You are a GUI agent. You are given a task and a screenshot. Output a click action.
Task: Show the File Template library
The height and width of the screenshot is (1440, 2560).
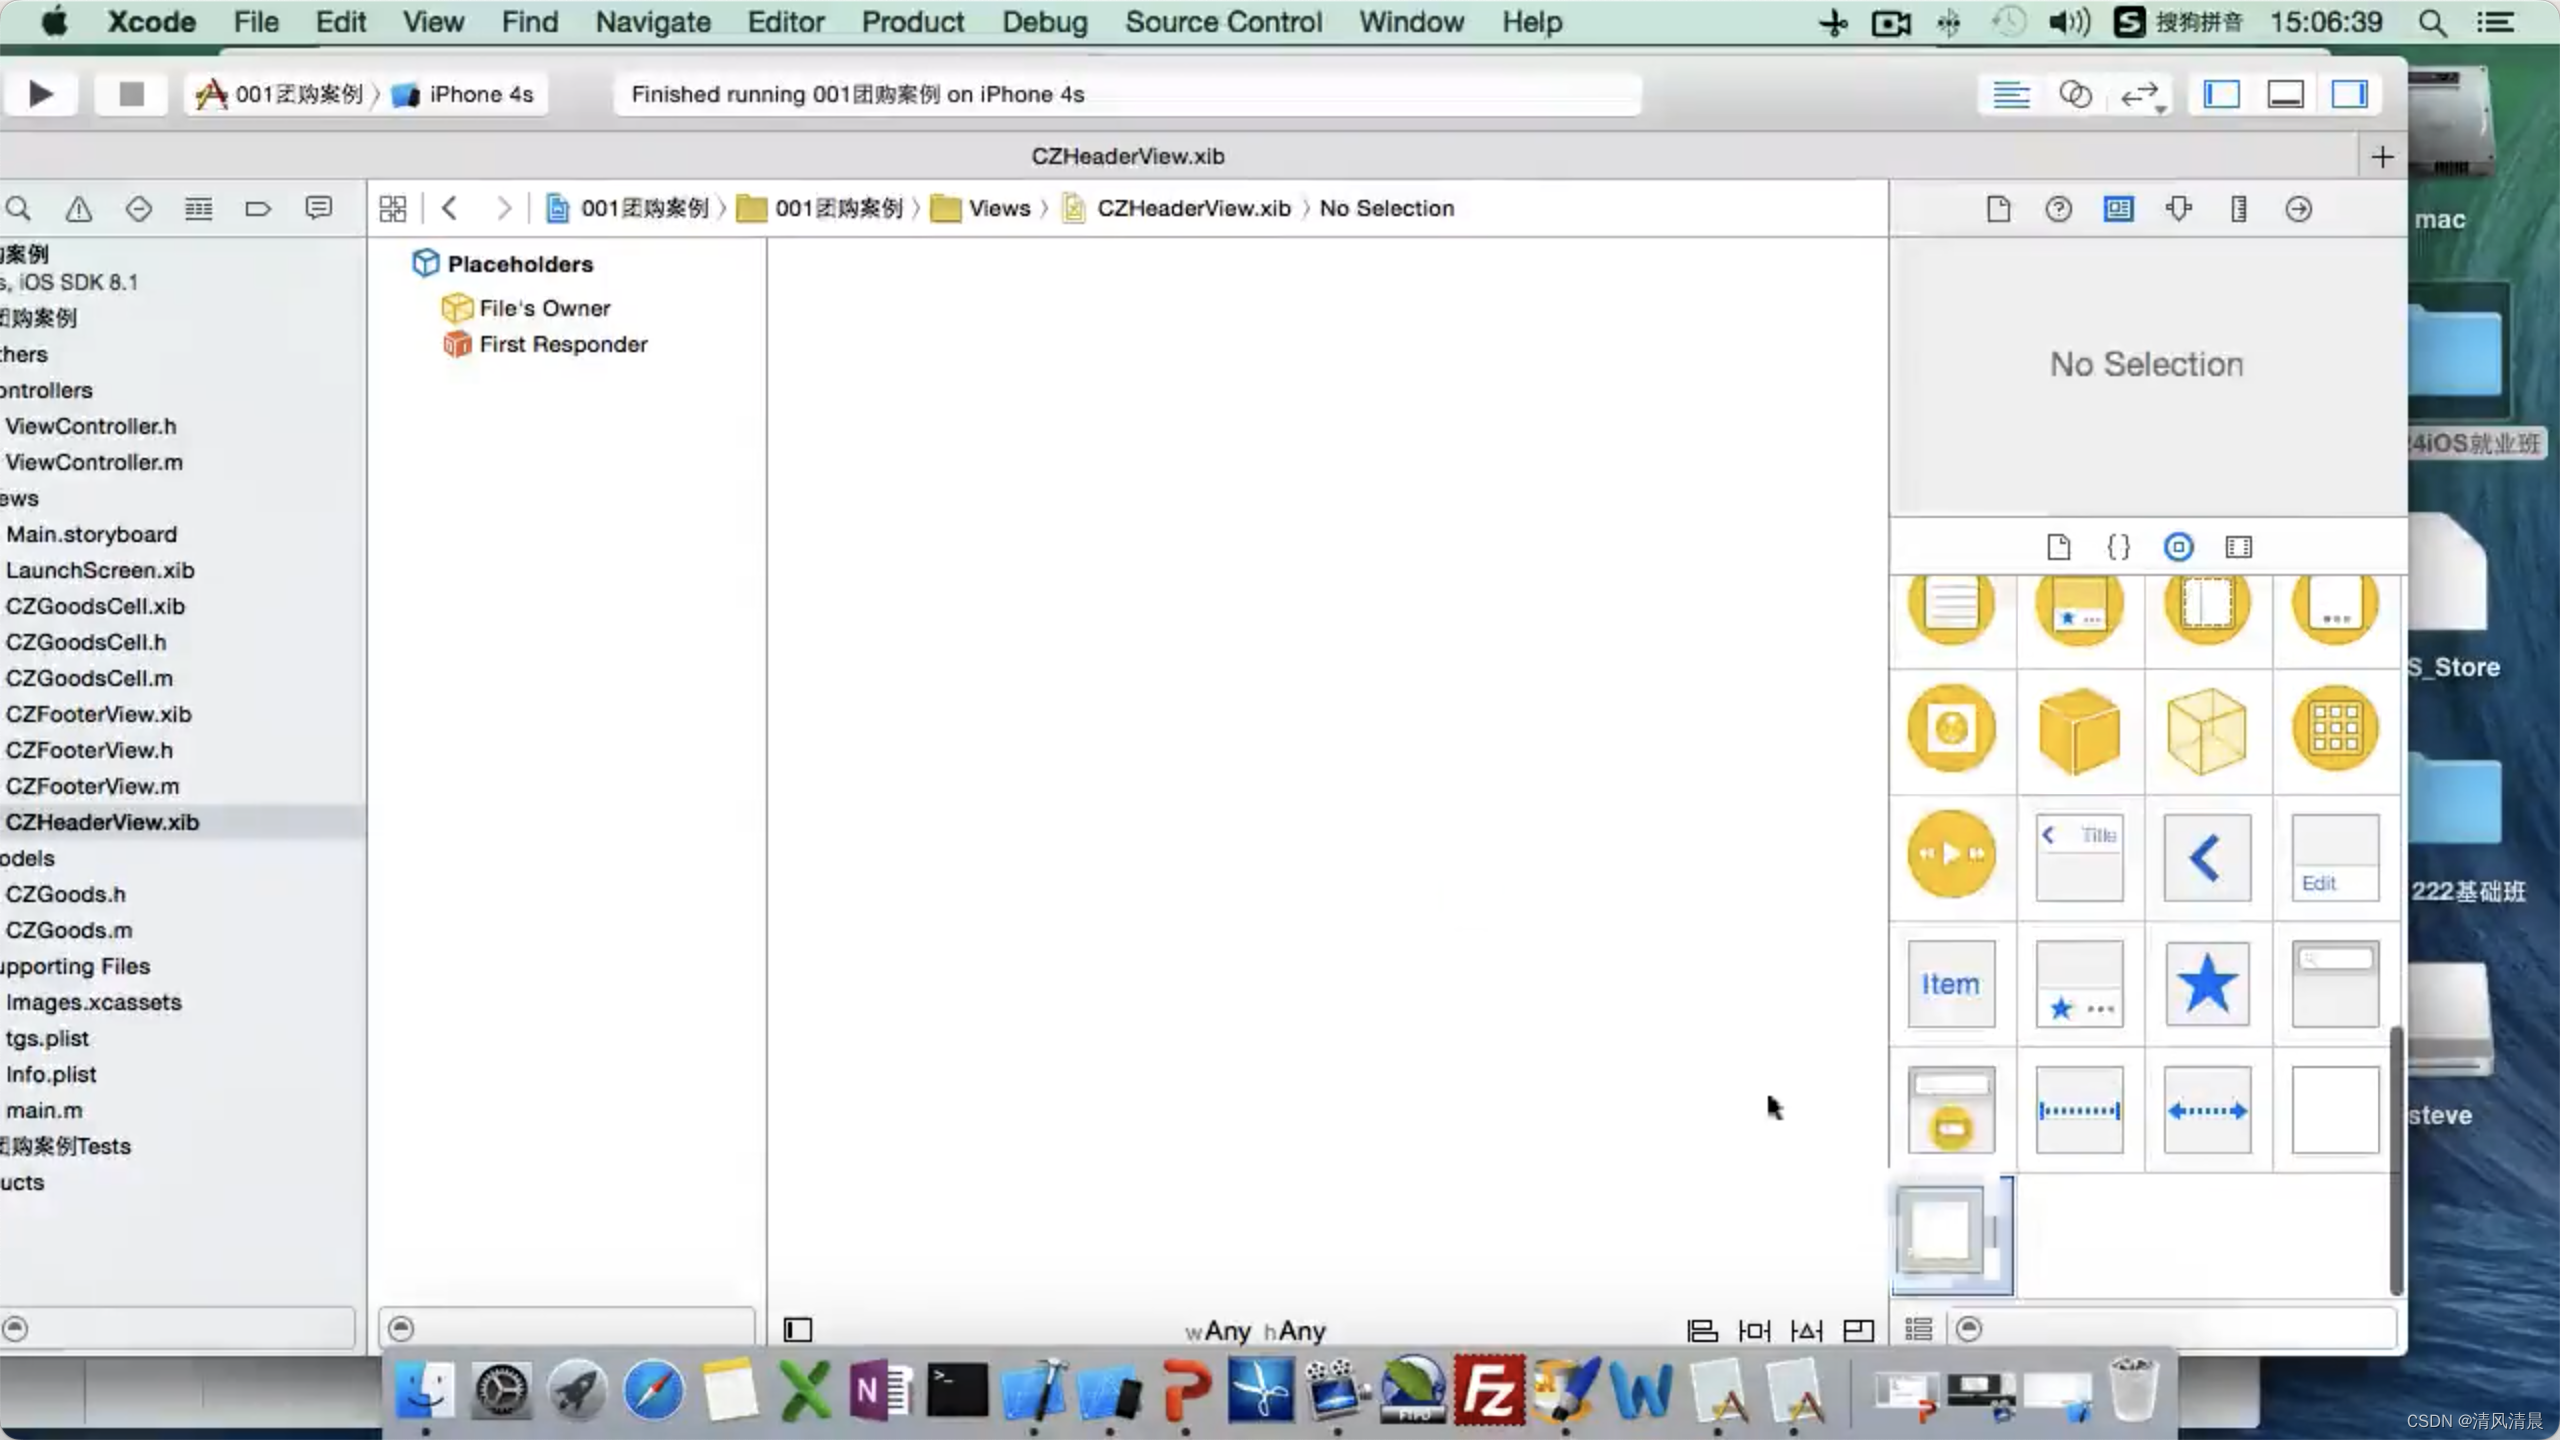click(2058, 547)
